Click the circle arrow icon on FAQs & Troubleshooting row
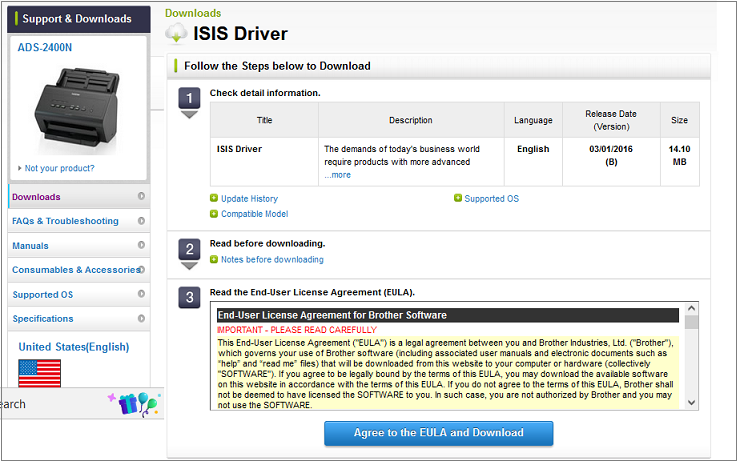741x461 pixels. (141, 221)
